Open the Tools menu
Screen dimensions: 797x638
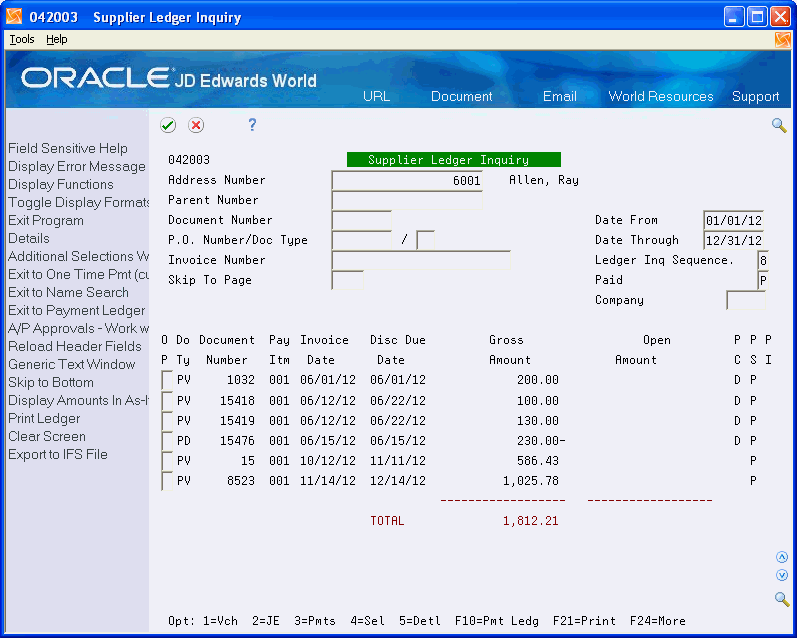click(22, 39)
